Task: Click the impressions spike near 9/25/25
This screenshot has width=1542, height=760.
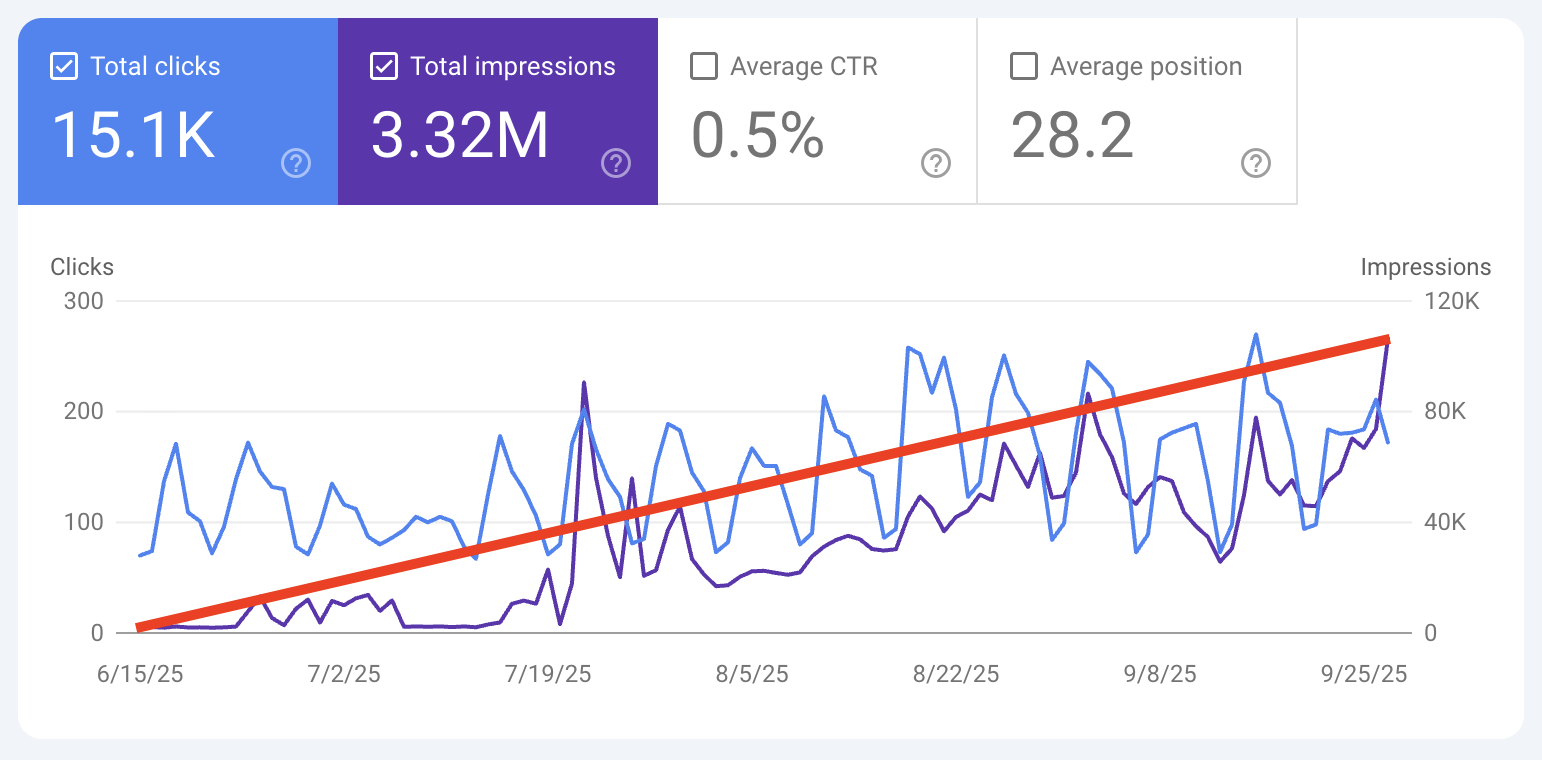Action: tap(1387, 345)
